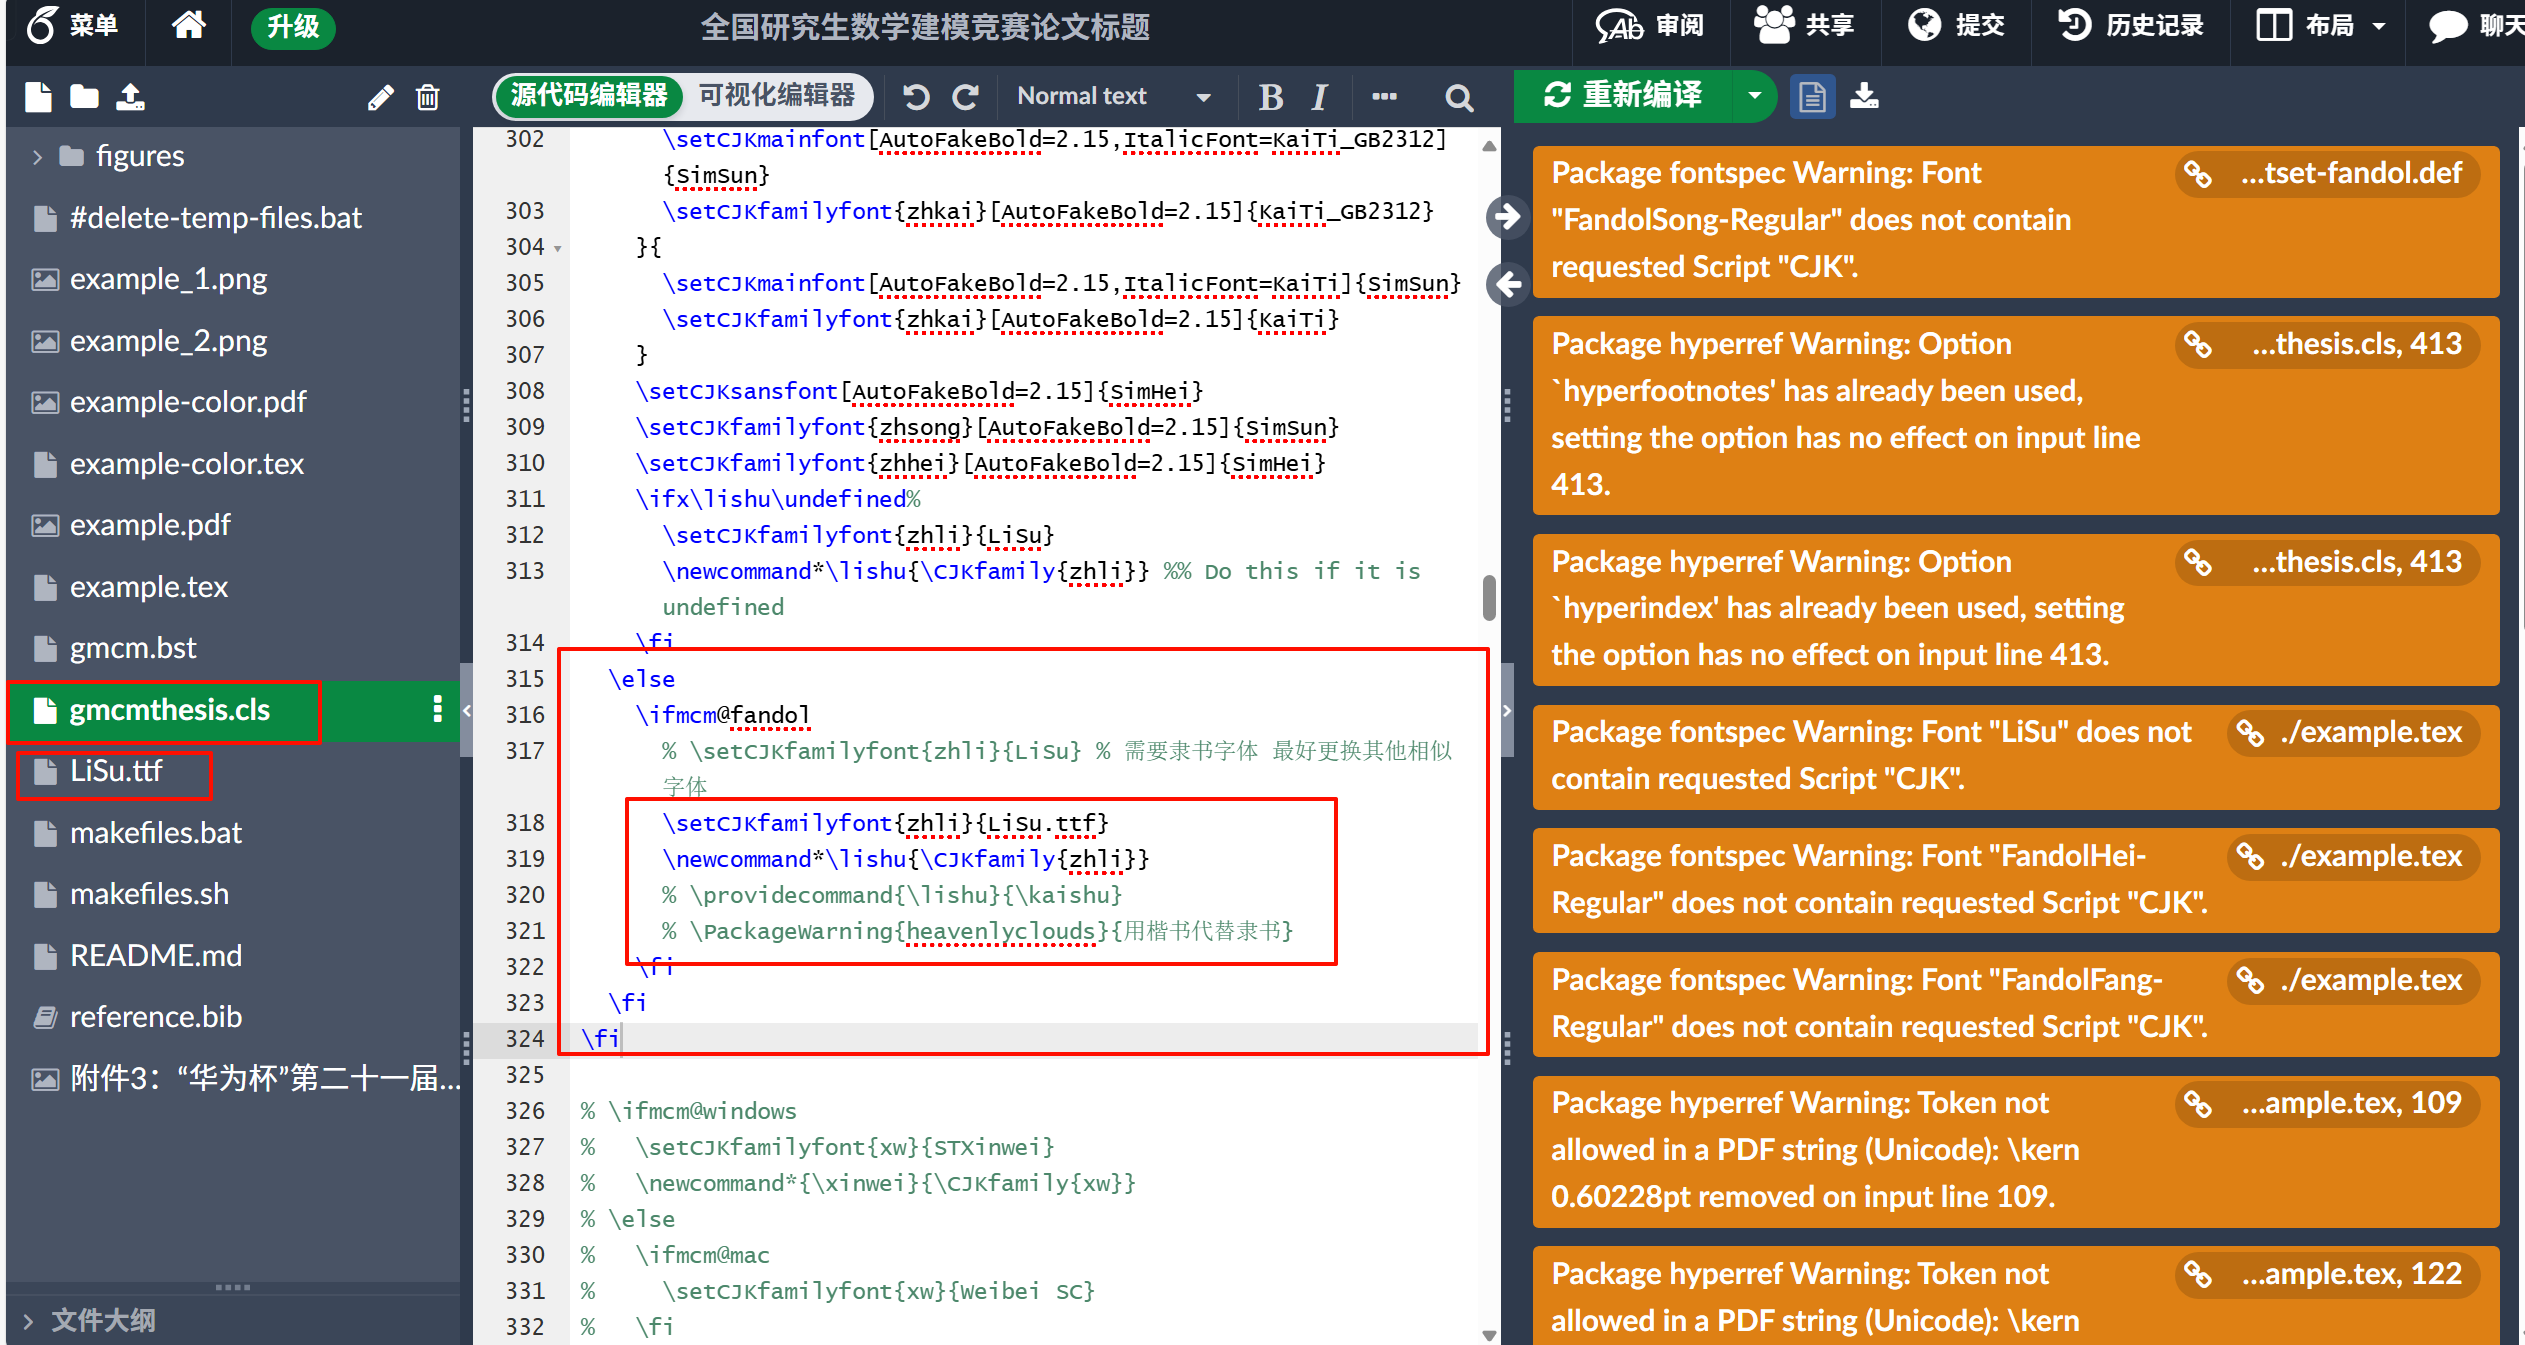Click the redo arrow icon
The height and width of the screenshot is (1345, 2525).
pos(965,97)
